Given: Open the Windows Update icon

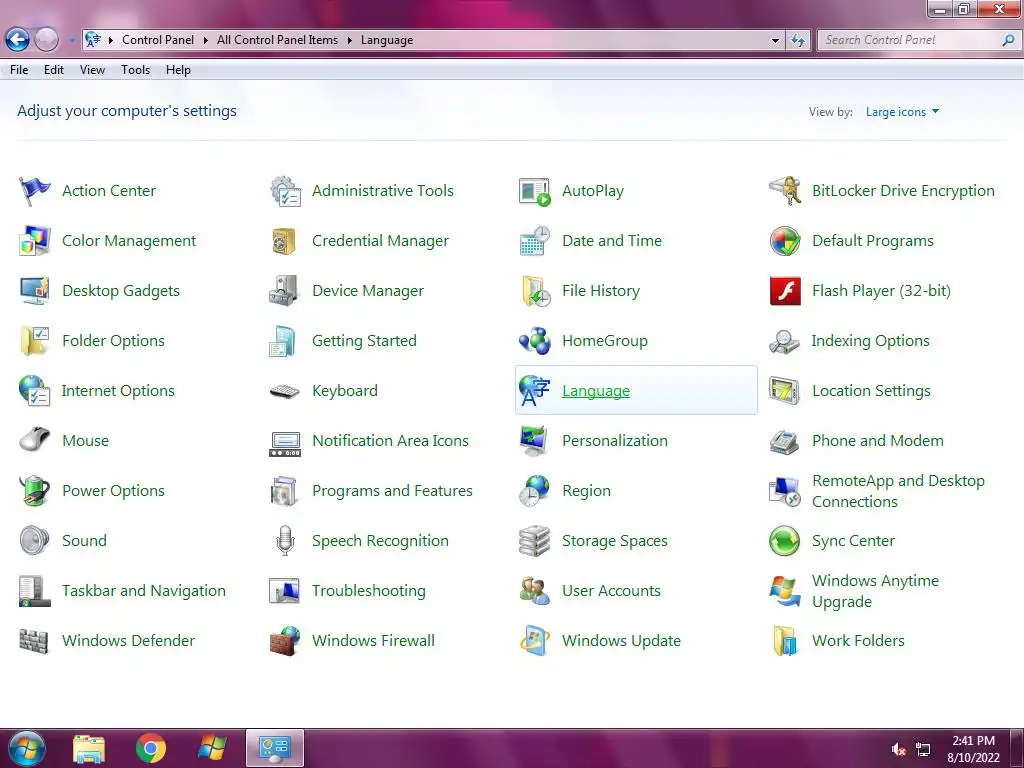Looking at the screenshot, I should (x=535, y=641).
